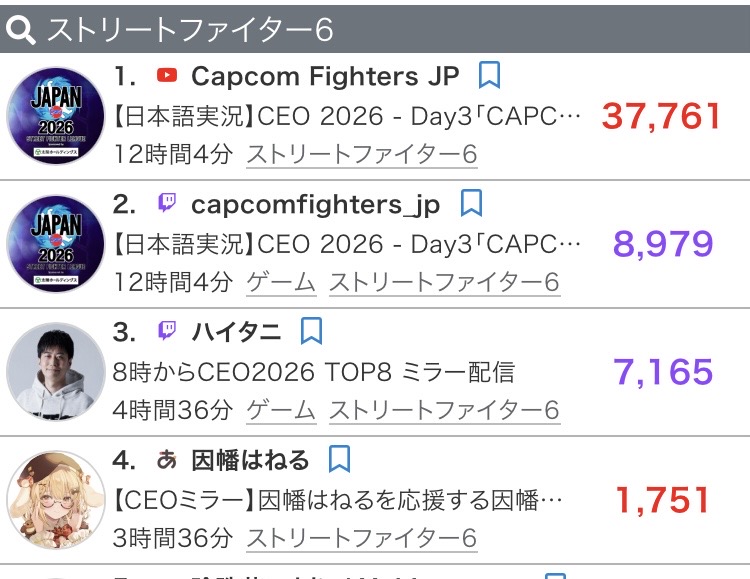Open the ハイタニ profile photo
The image size is (750, 579).
coord(55,372)
